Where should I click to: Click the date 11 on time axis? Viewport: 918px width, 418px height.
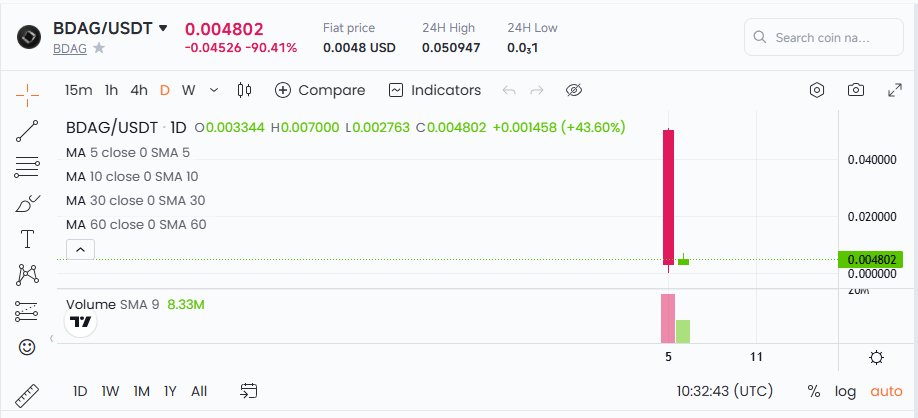(x=756, y=357)
